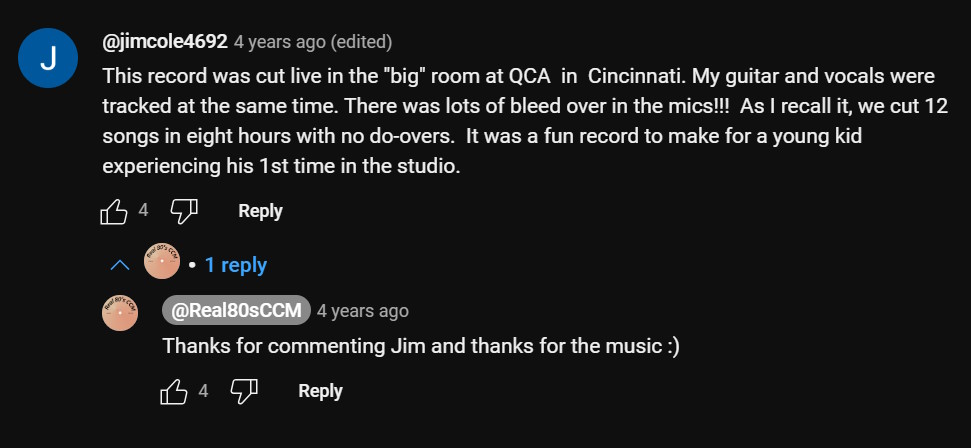Click the small avatar beside "1 reply"
This screenshot has width=971, height=448.
click(162, 265)
